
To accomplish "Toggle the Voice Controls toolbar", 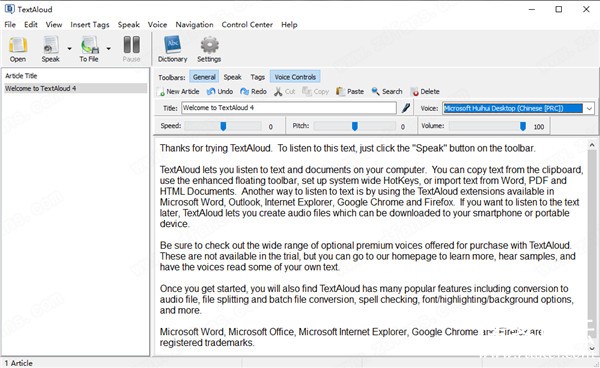I will tap(295, 77).
